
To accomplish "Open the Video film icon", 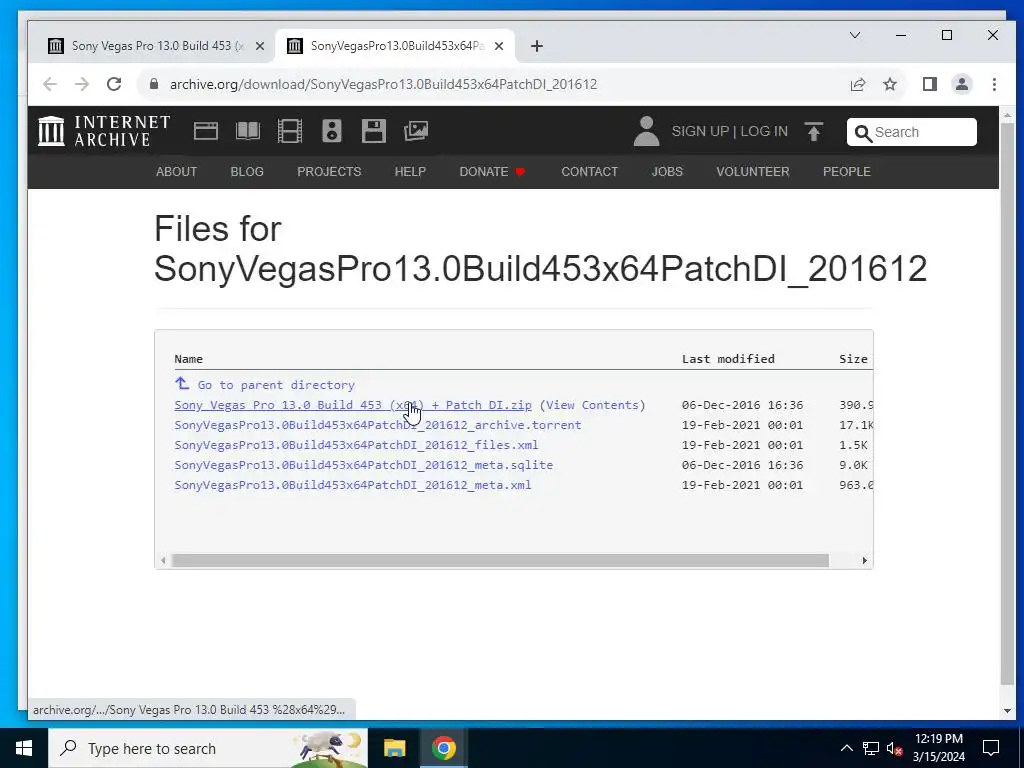I will point(289,131).
